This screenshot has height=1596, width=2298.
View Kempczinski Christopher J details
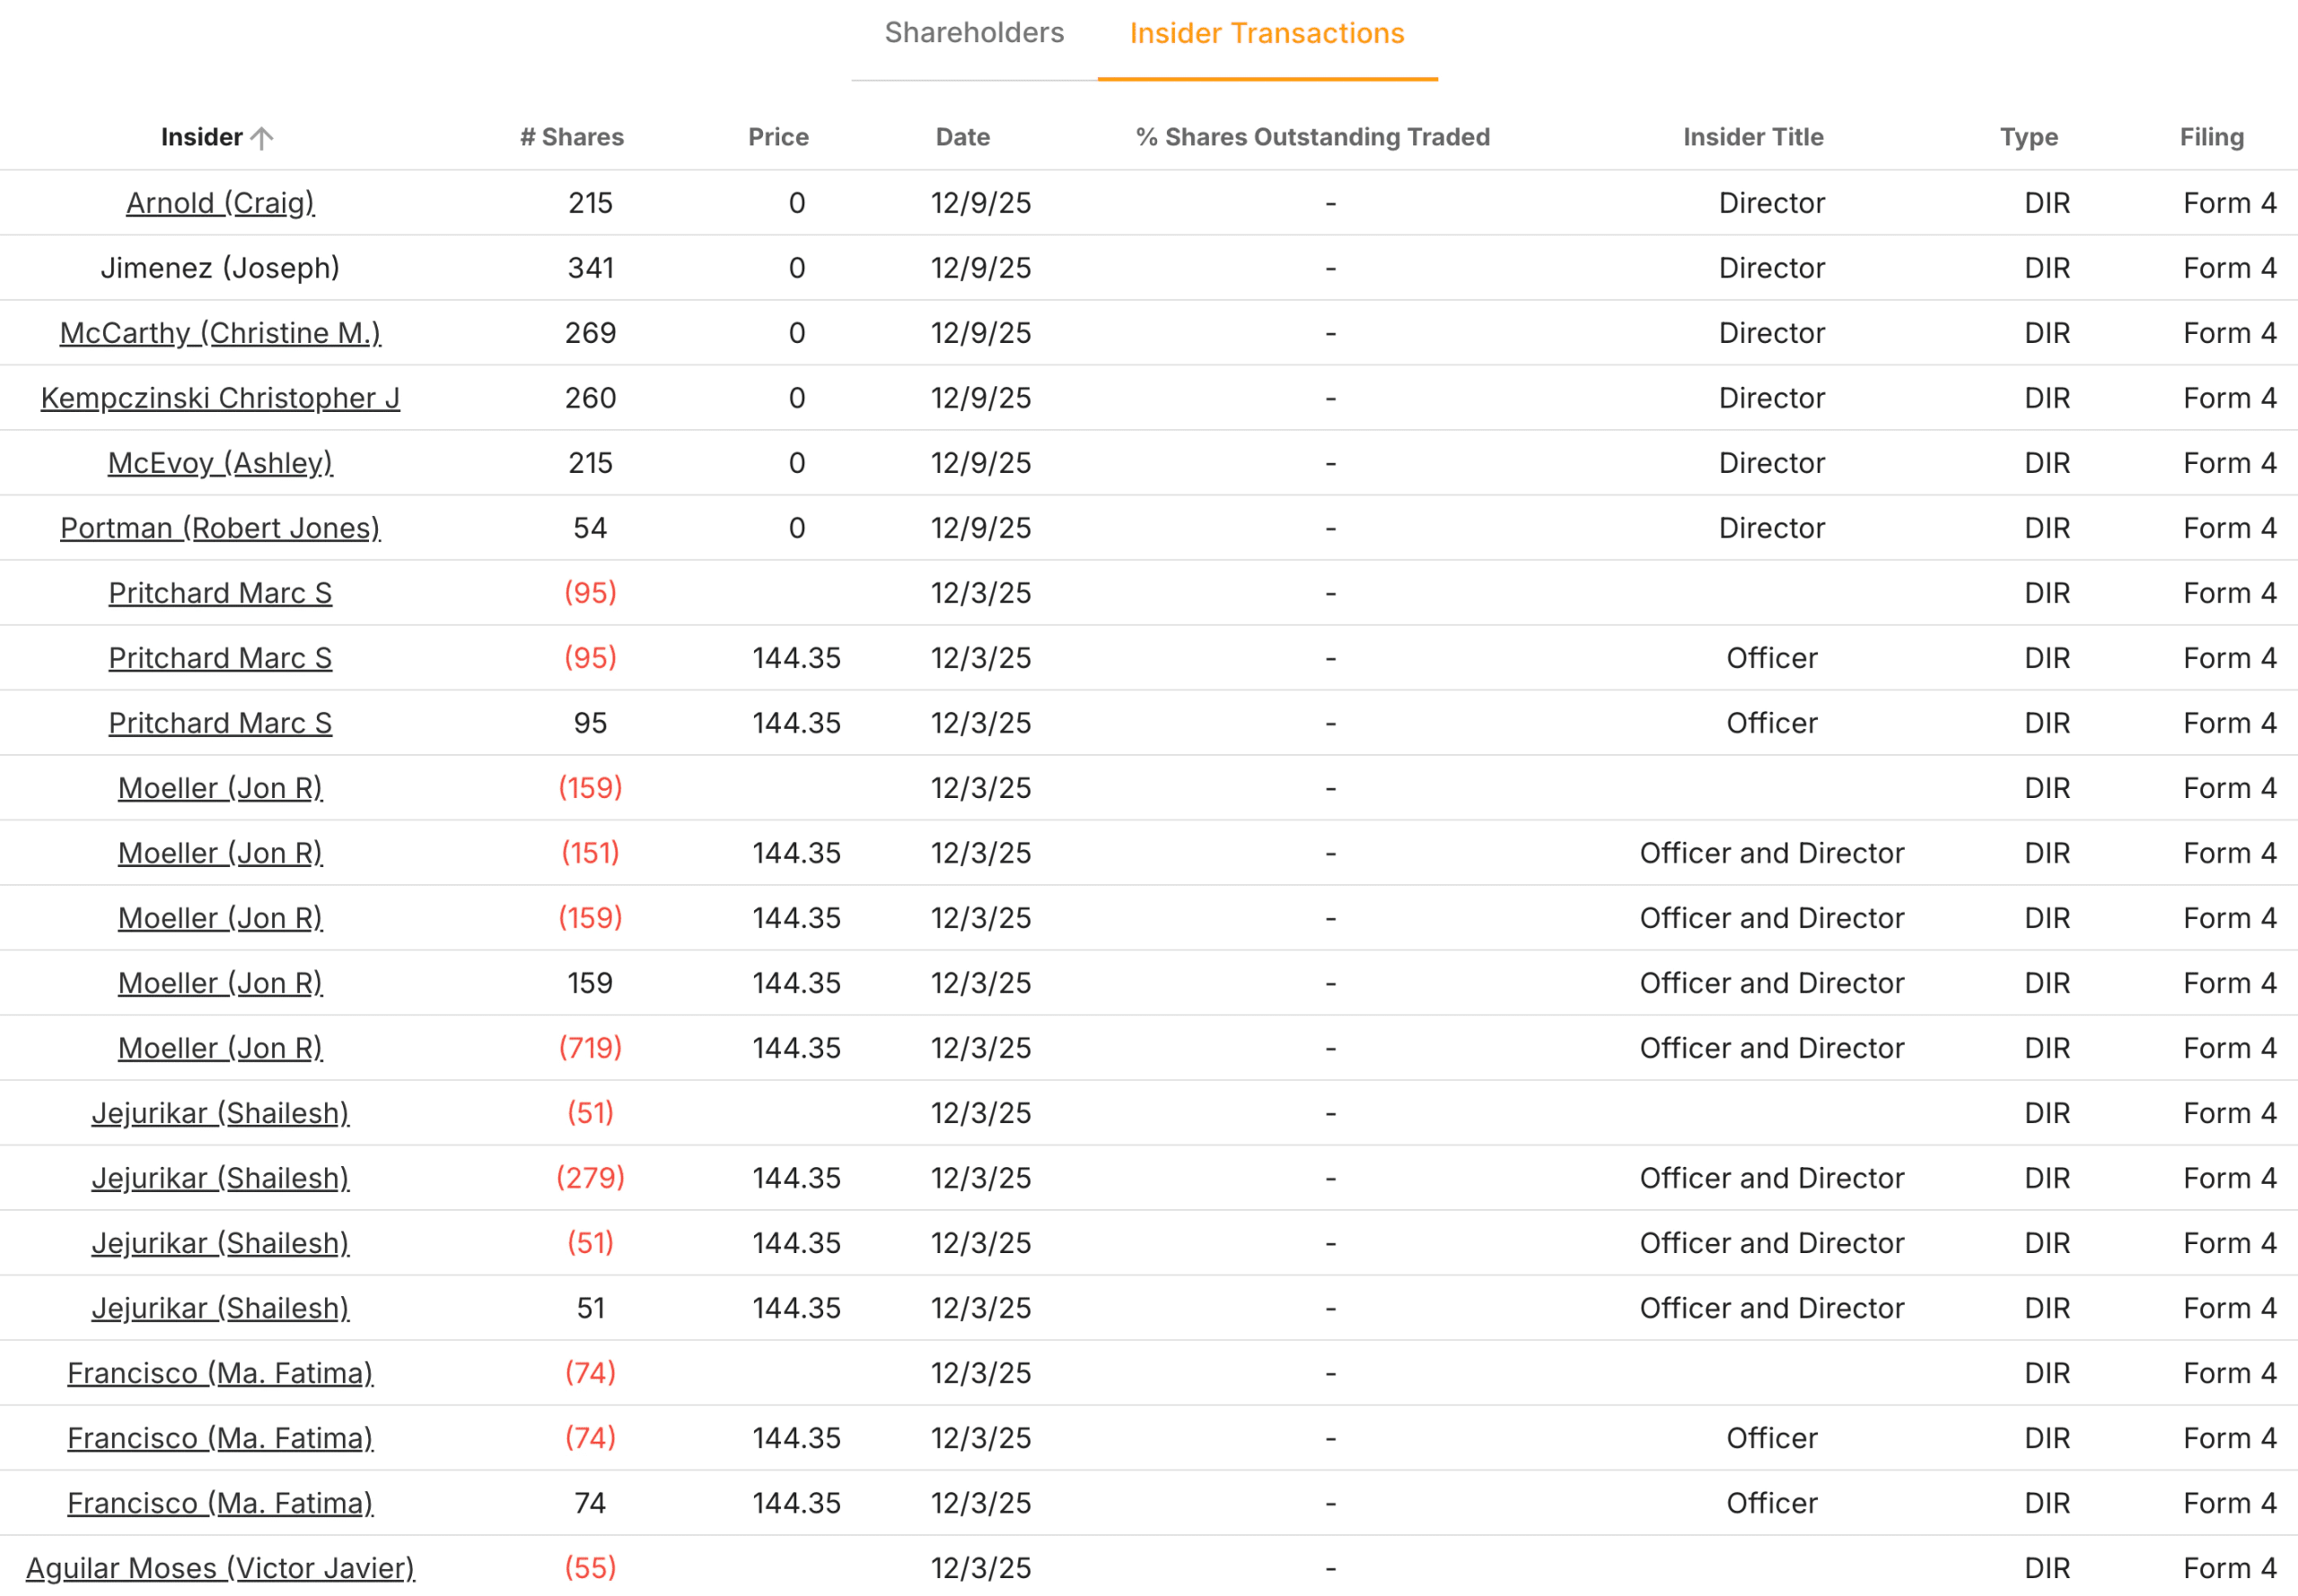point(220,397)
